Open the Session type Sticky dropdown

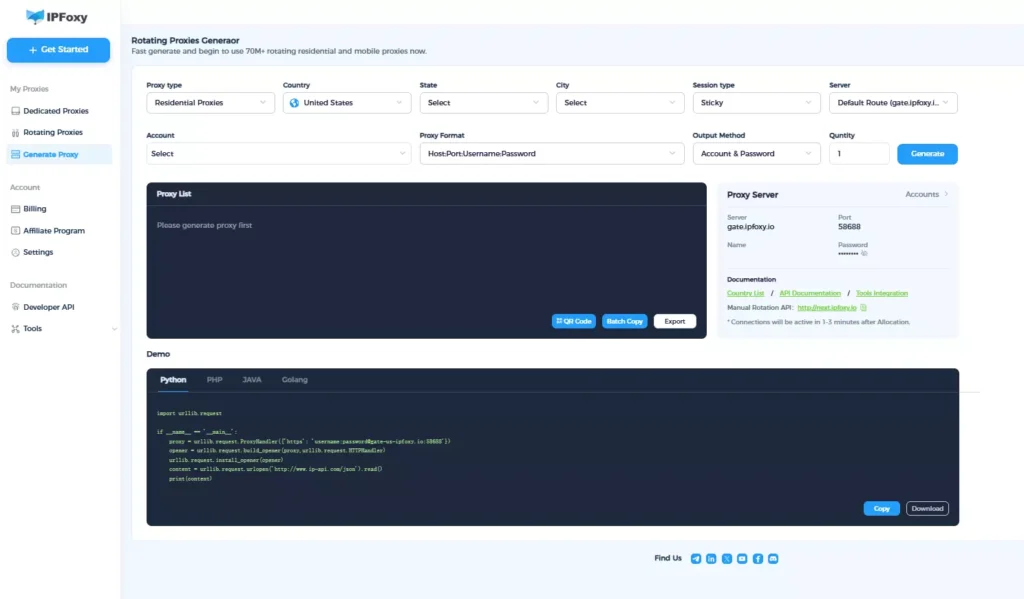756,103
